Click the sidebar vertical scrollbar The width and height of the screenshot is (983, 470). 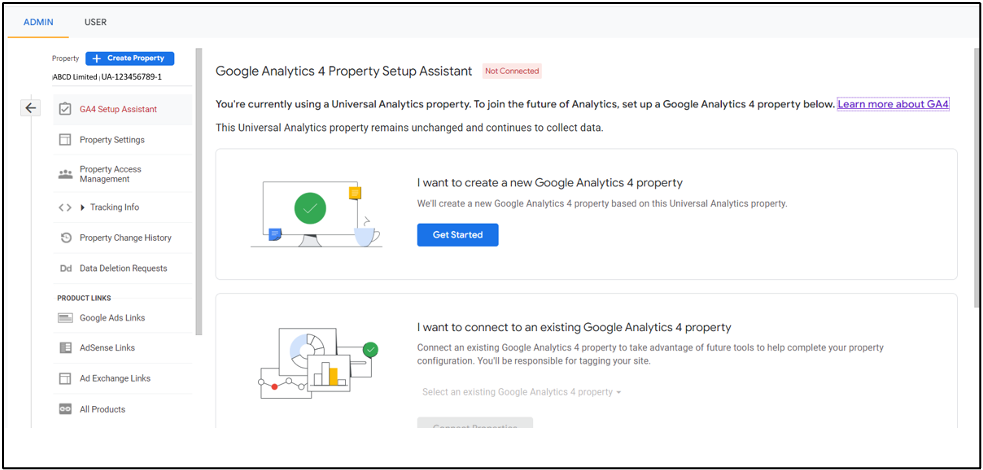pyautogui.click(x=199, y=192)
